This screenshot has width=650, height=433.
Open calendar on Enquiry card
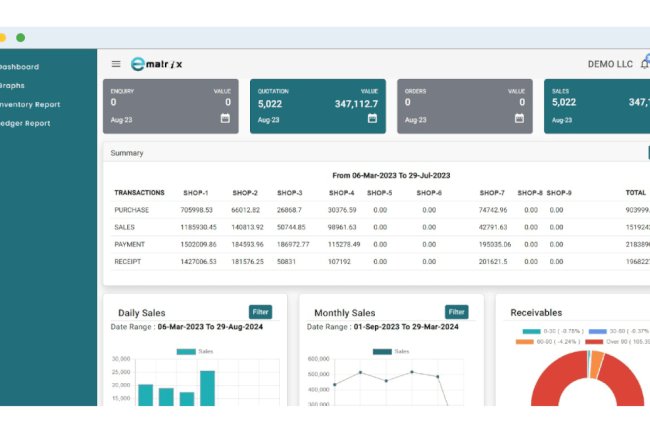click(x=225, y=119)
